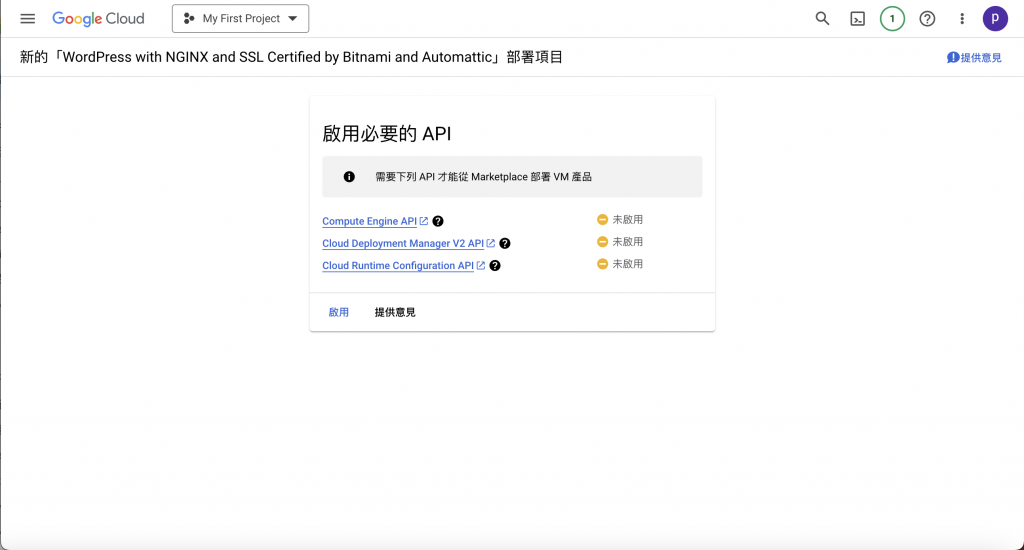Open the My First Project selector dropdown
The width and height of the screenshot is (1024, 550).
tap(240, 19)
